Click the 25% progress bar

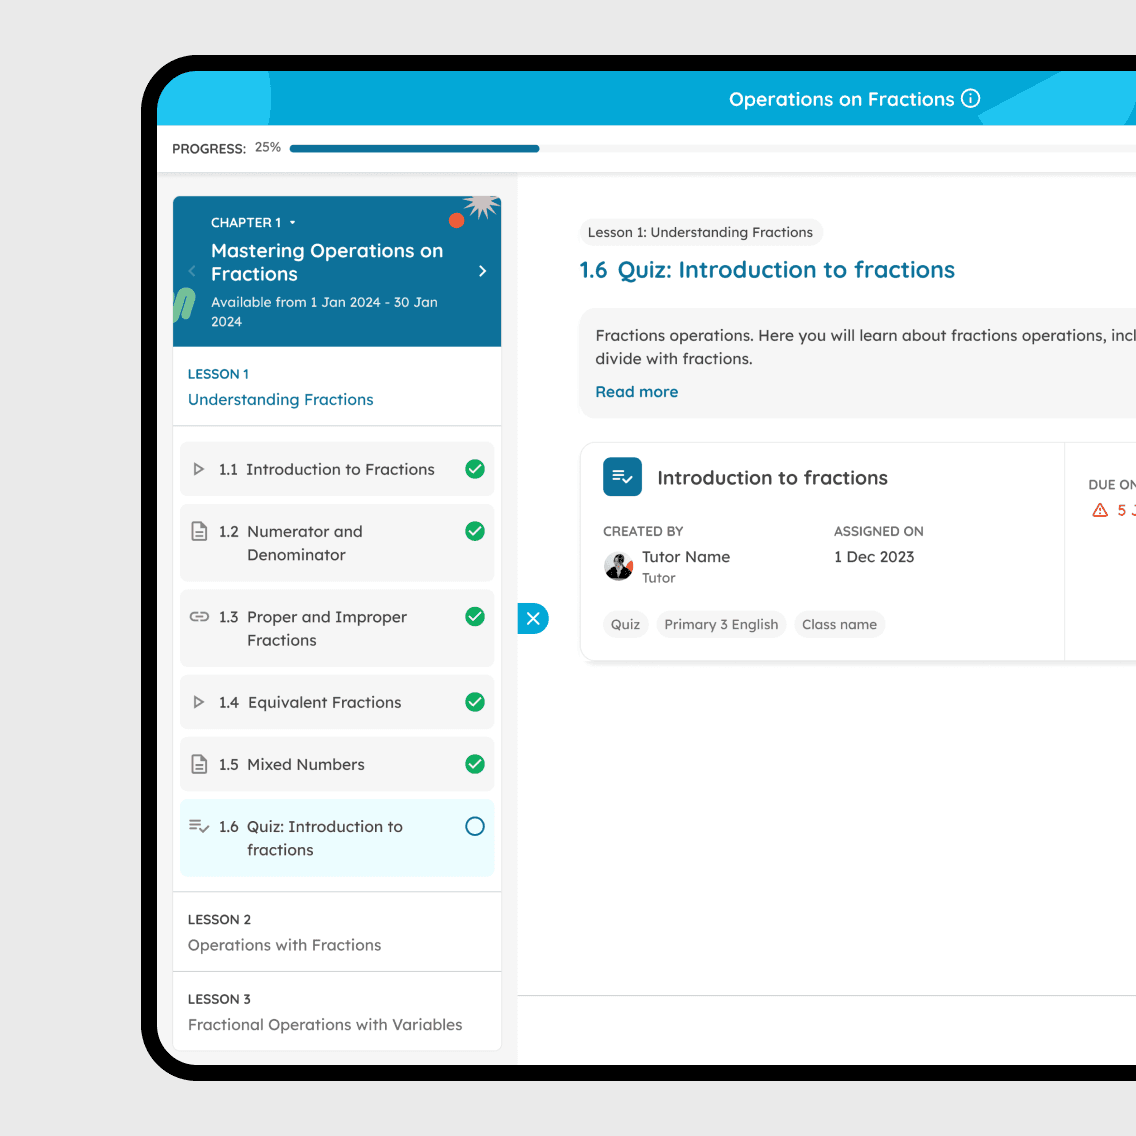click(414, 148)
